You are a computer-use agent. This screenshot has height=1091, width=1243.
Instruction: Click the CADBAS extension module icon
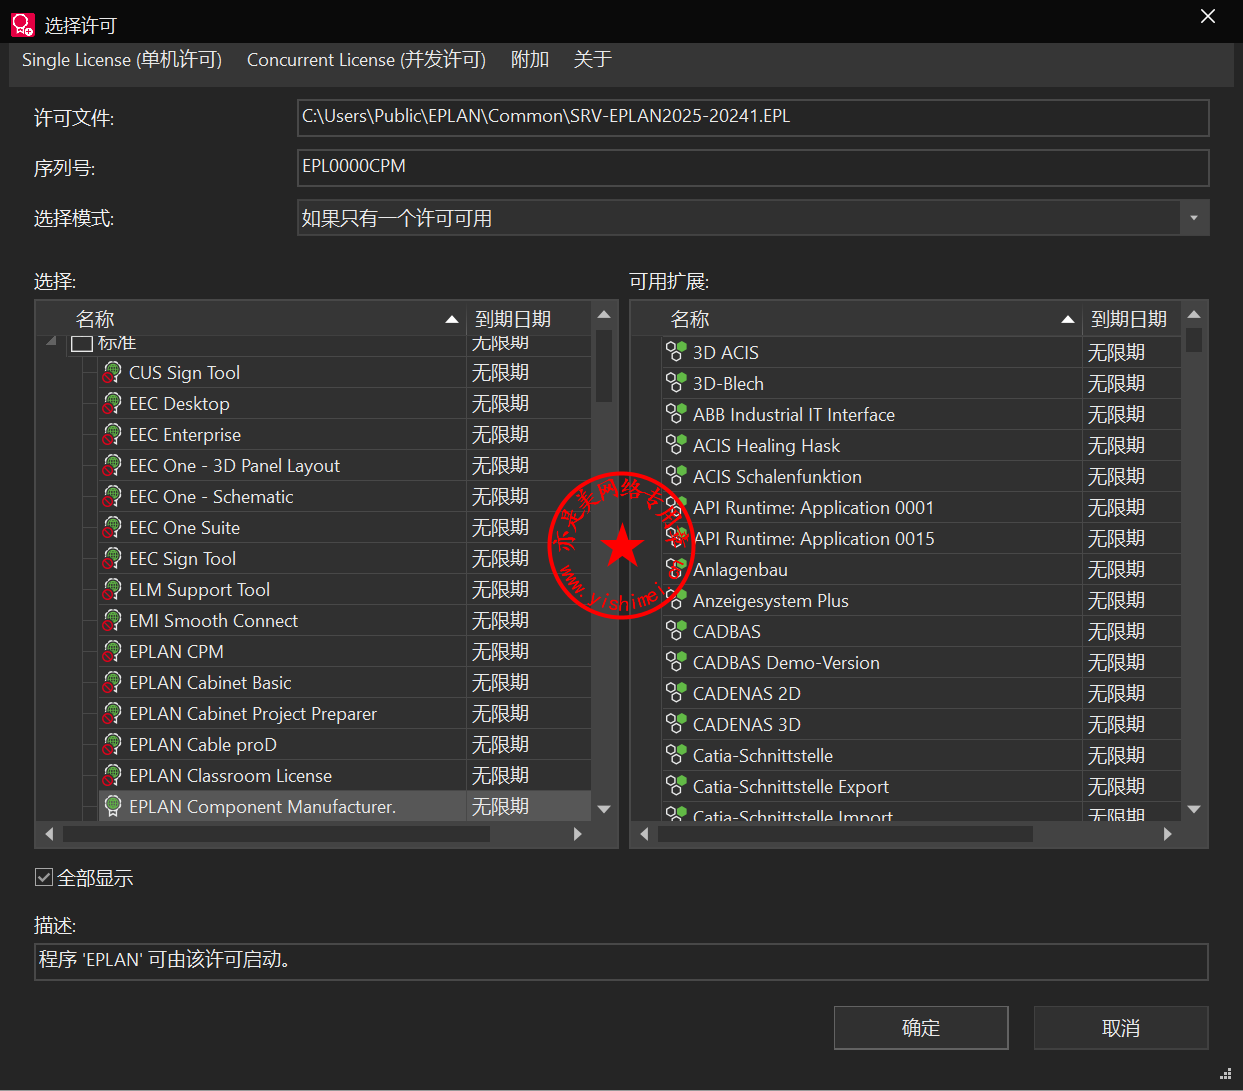click(x=676, y=631)
